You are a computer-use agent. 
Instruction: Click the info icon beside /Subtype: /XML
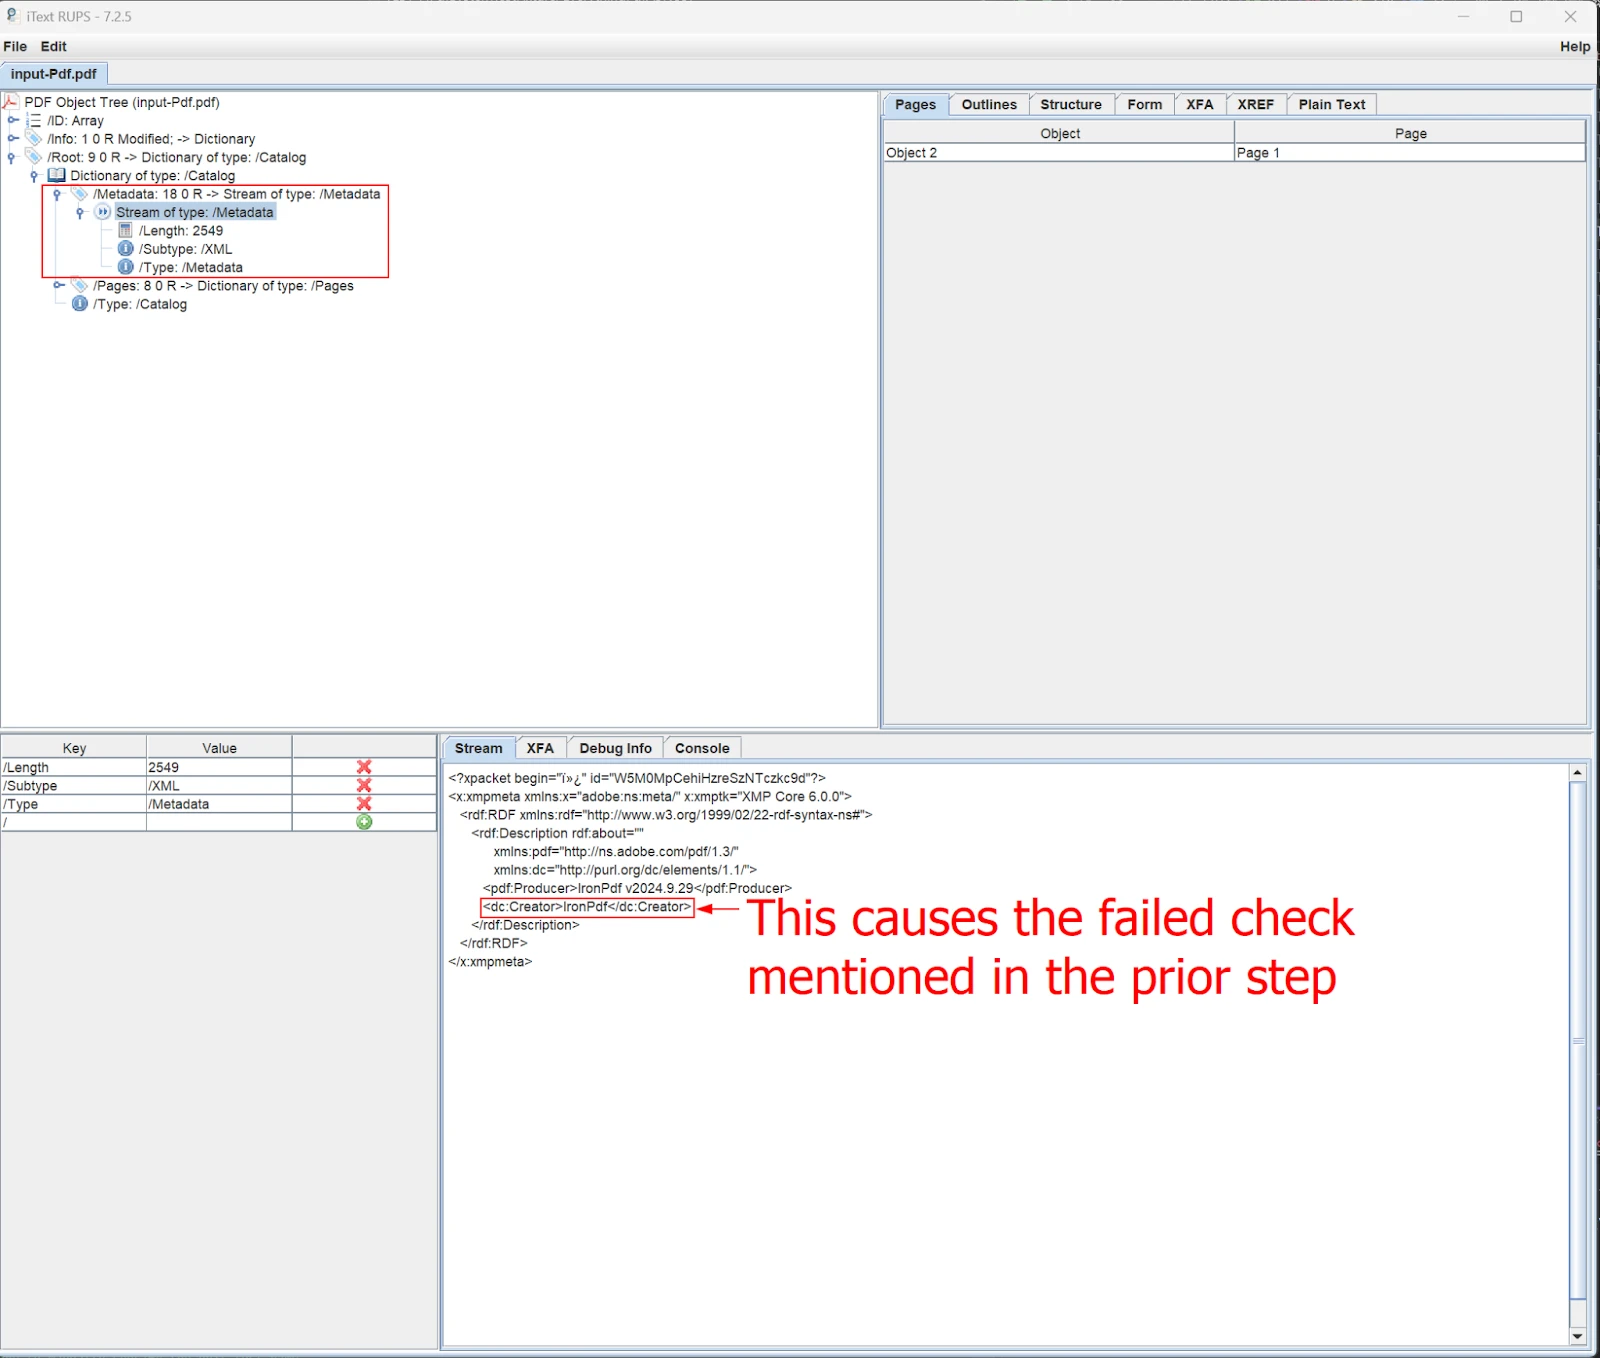[125, 249]
